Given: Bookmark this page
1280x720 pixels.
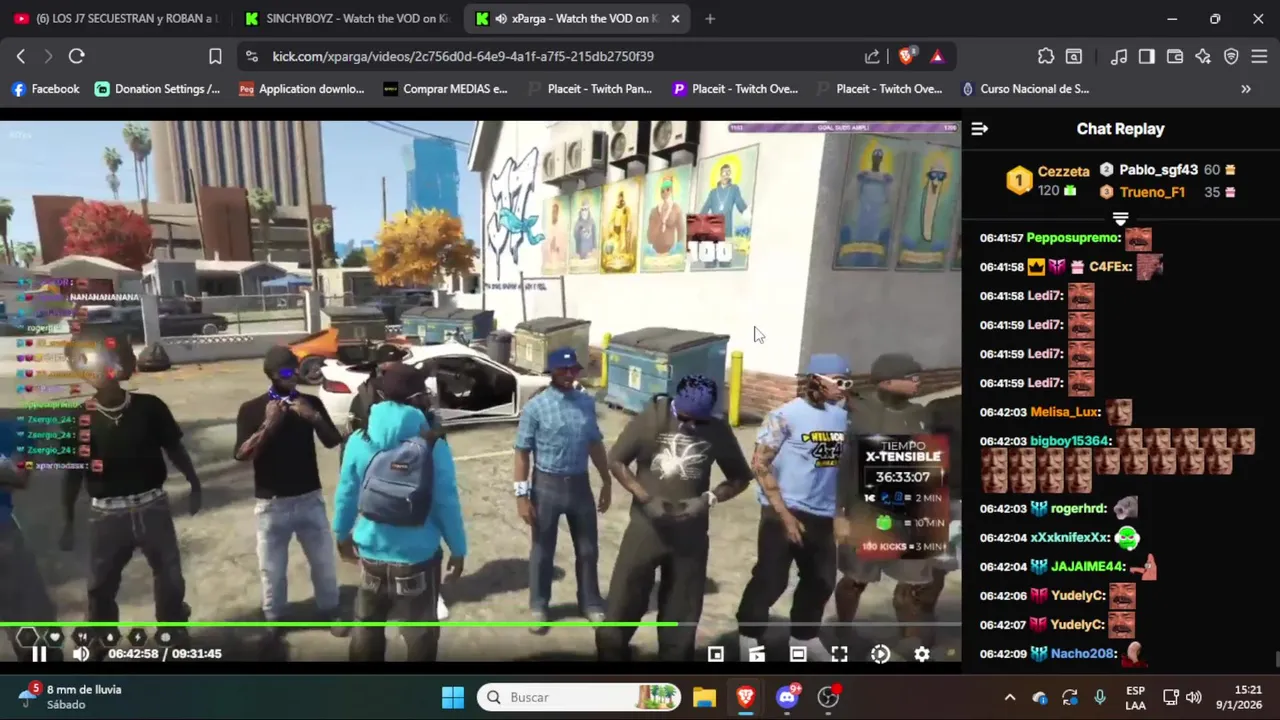Looking at the screenshot, I should 215,57.
